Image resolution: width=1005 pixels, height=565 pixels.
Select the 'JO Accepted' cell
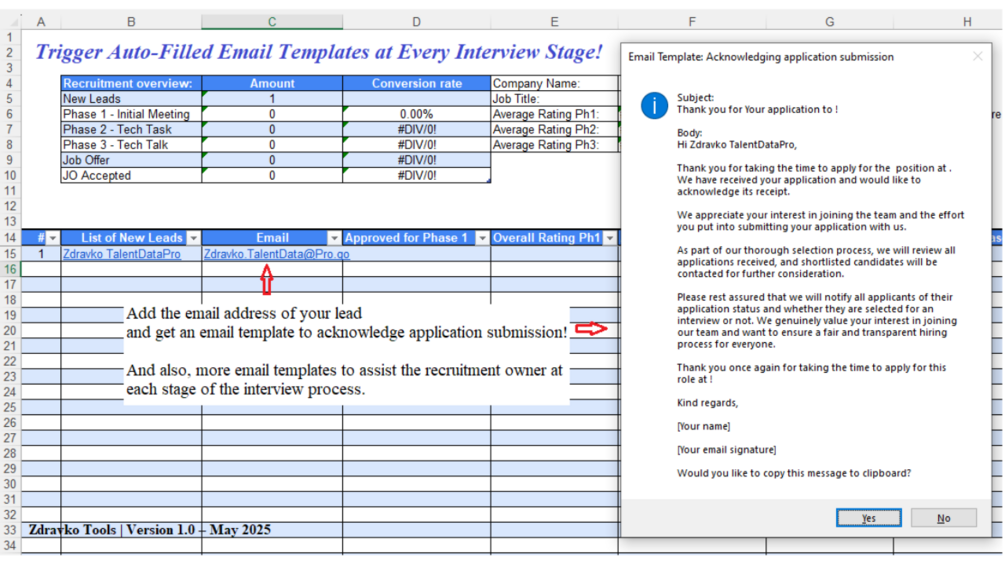131,176
